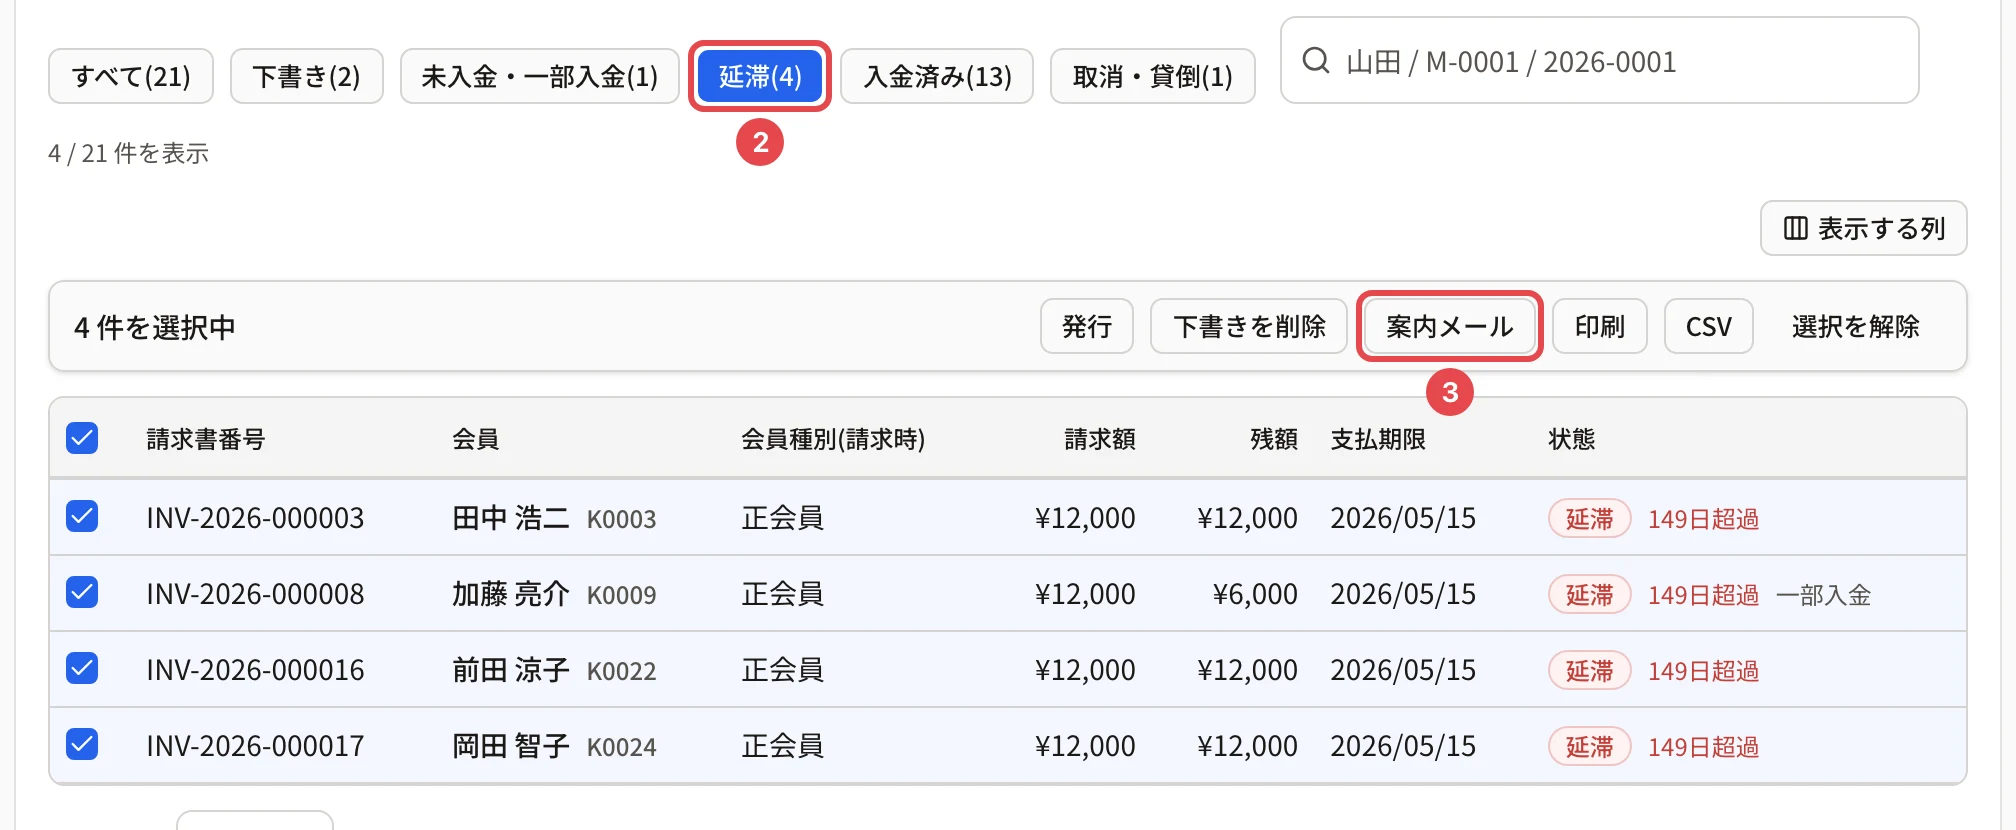Switch to the 下書き(2) filter

[307, 76]
